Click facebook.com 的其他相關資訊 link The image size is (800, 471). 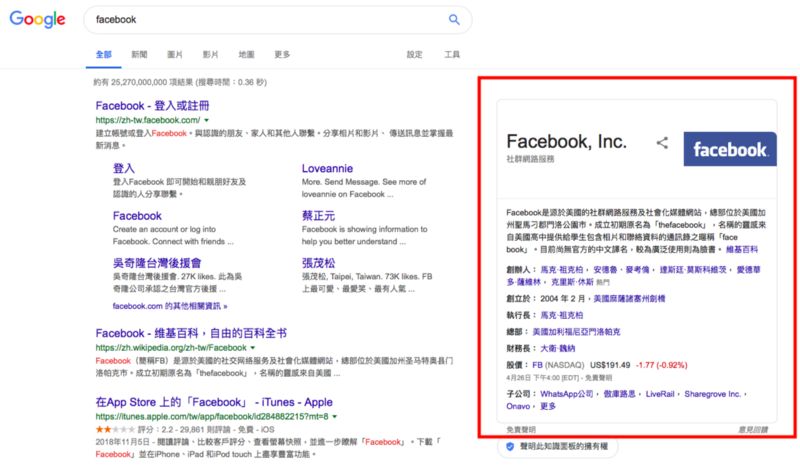point(170,306)
